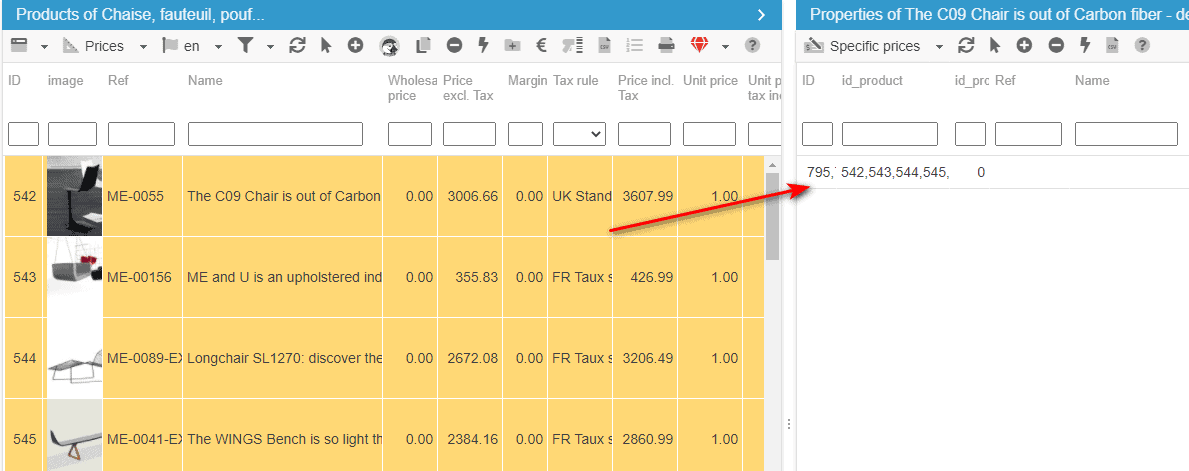Image resolution: width=1189 pixels, height=471 pixels.
Task: Click the Price excl. Tax column header
Action: coord(469,87)
